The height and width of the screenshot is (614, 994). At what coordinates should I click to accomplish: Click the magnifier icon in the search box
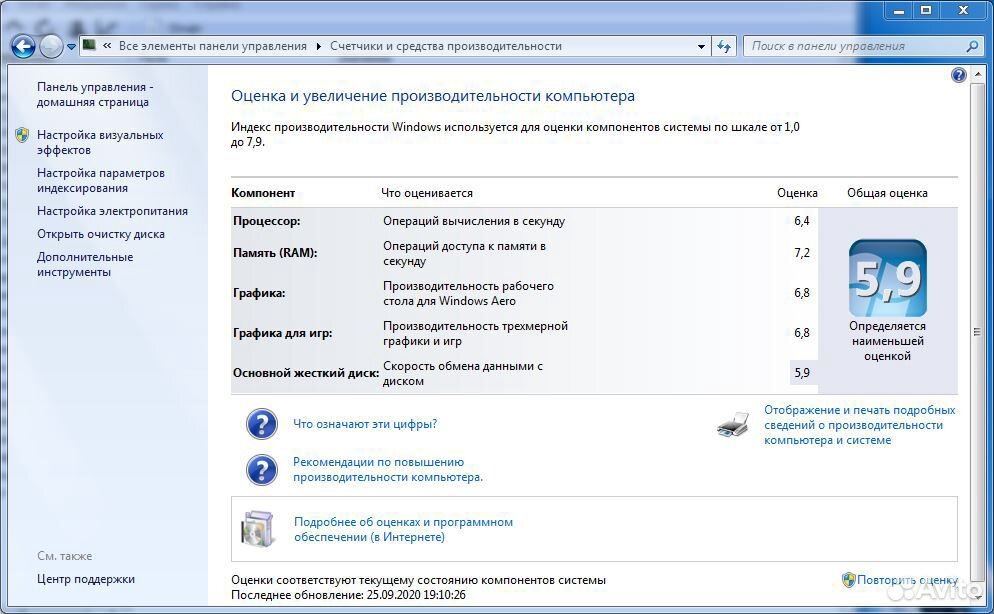971,46
